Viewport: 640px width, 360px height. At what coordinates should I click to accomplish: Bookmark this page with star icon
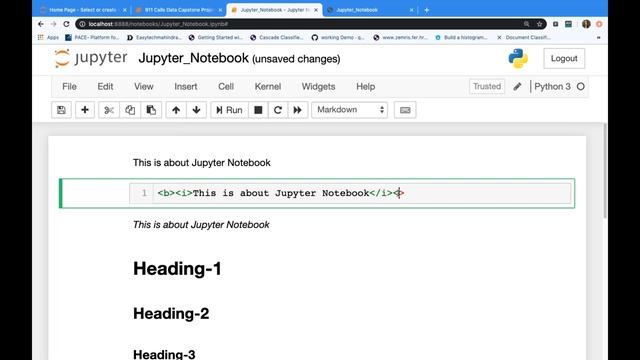[539, 24]
